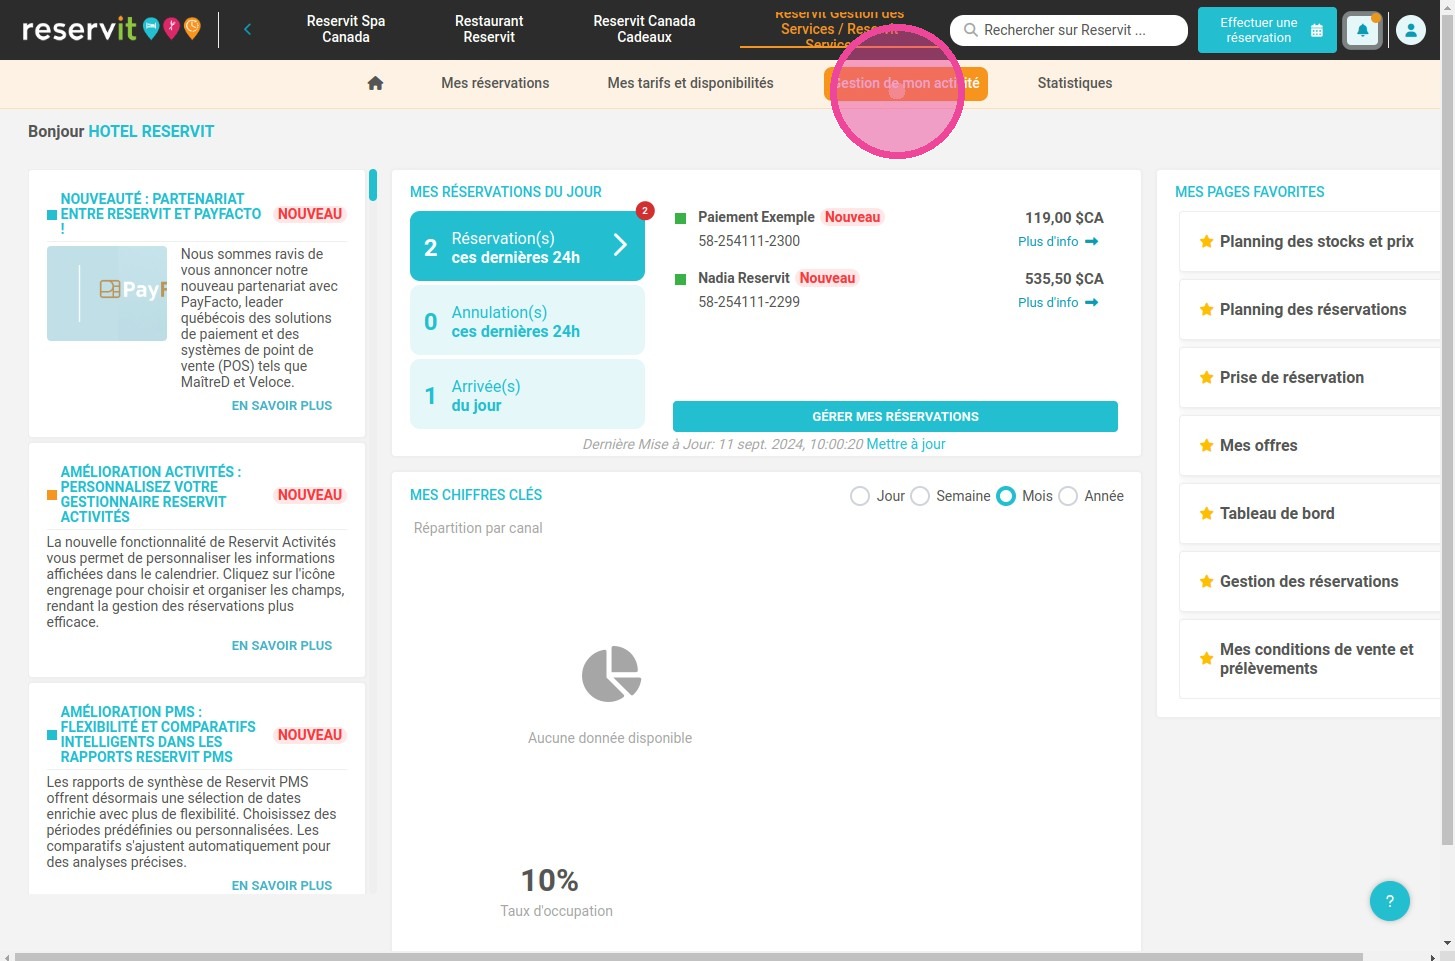Click the Mettre à jour link
This screenshot has height=961, width=1455.
point(906,444)
